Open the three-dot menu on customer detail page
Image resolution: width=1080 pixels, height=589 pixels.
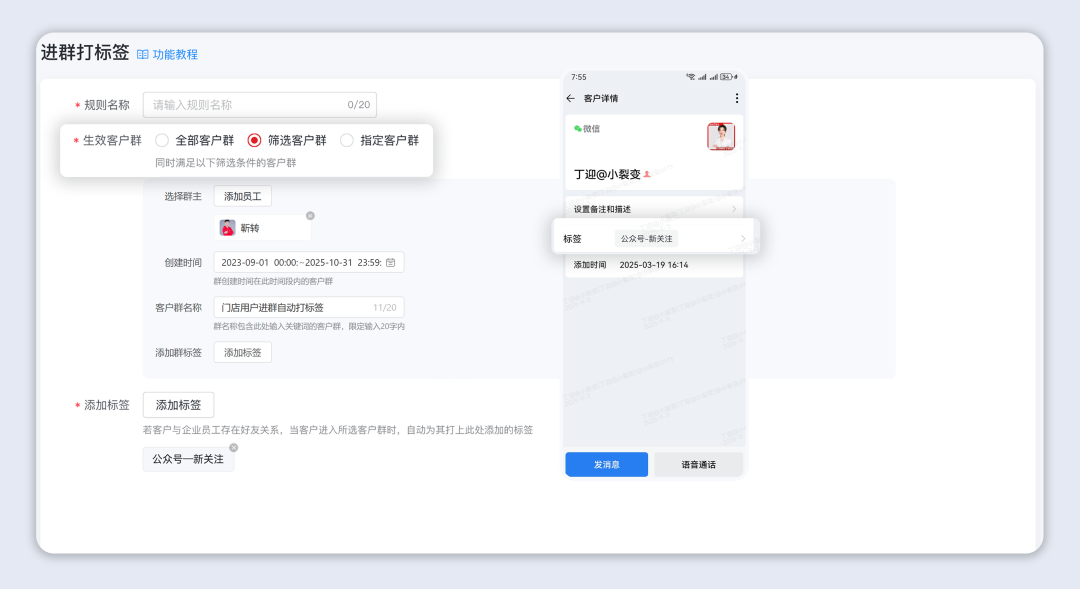click(736, 98)
